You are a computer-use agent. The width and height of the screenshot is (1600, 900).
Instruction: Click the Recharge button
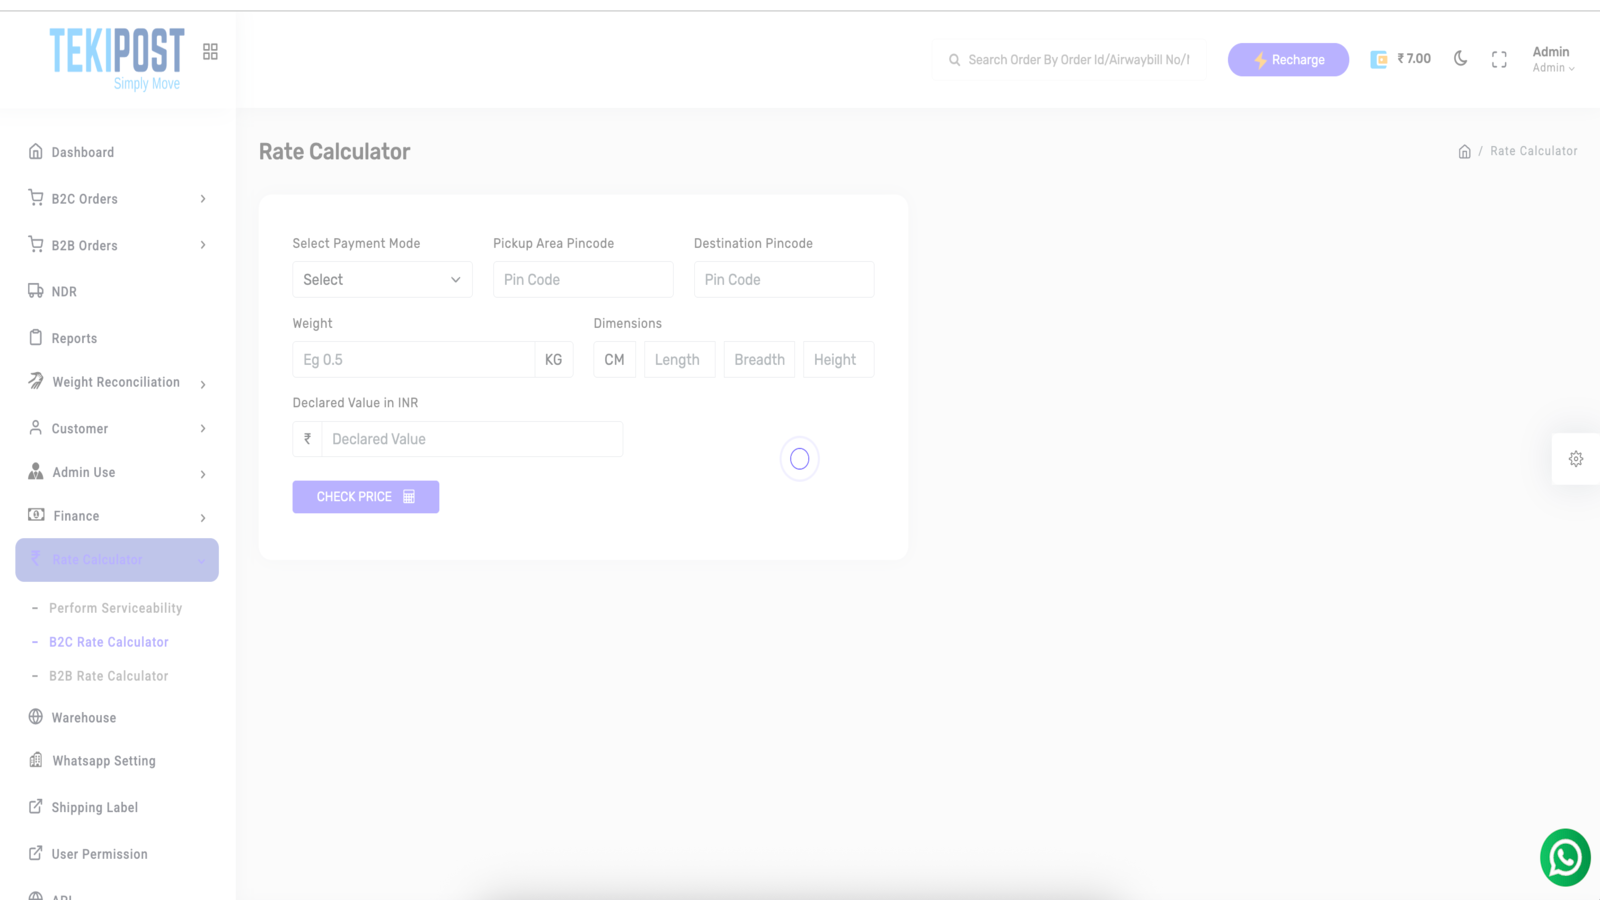tap(1288, 59)
